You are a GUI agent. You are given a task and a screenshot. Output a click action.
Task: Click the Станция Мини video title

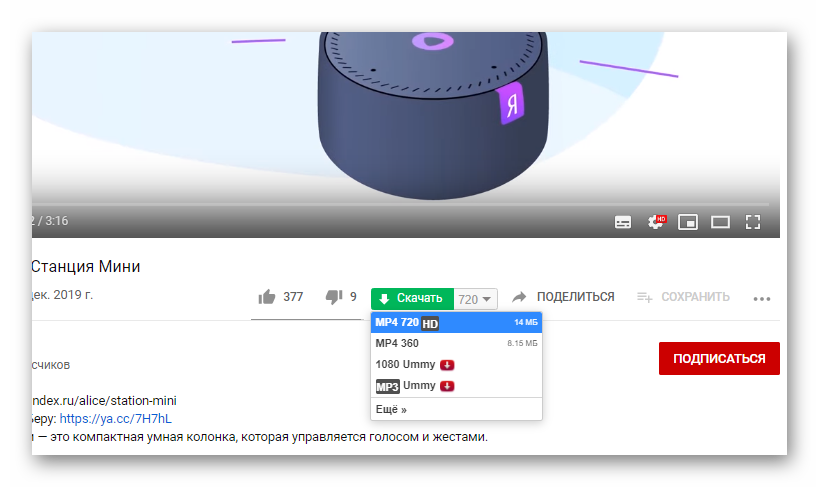point(86,266)
